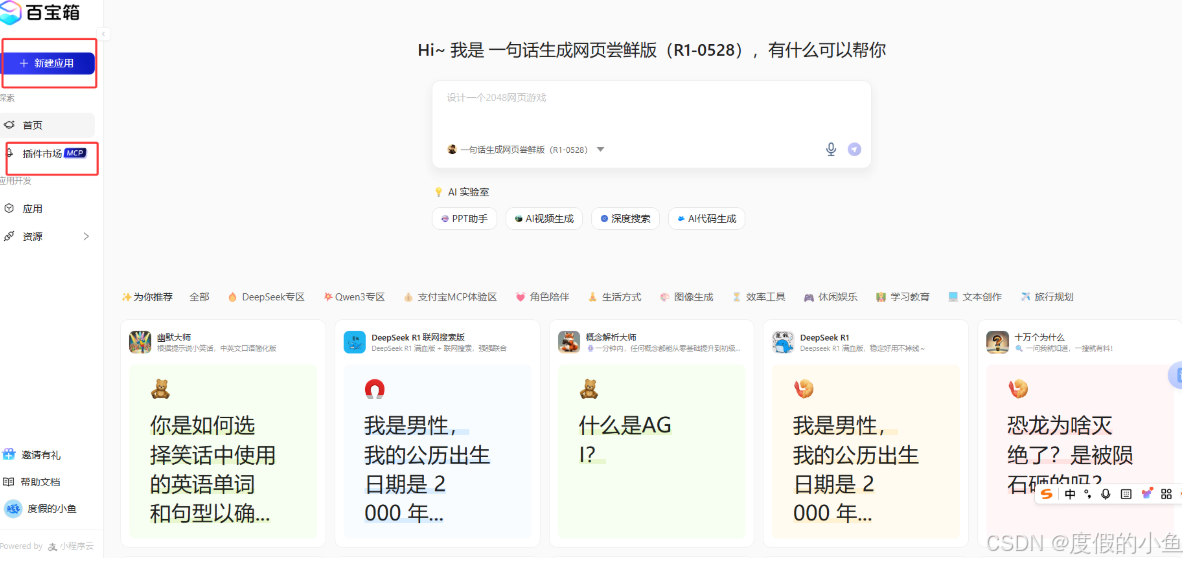Screen dimensions: 1187x563
Task: Select the 休闲娱乐 tab
Action: tap(830, 297)
